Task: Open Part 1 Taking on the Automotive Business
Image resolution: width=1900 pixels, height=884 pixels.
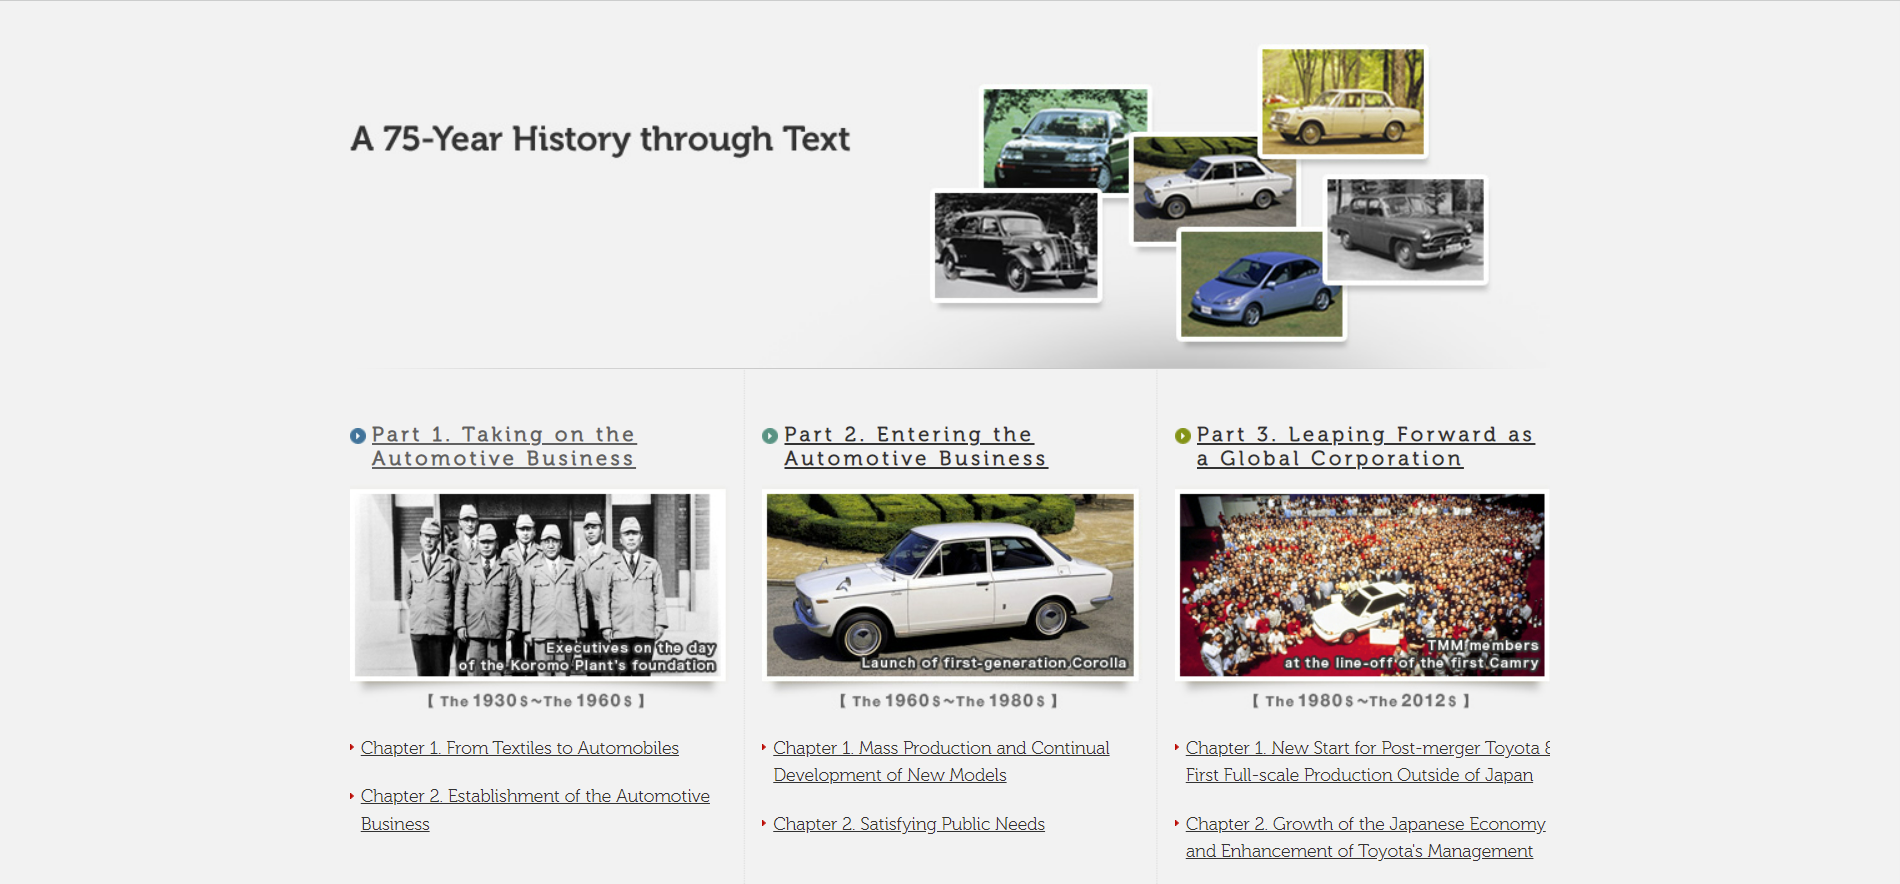Action: click(x=503, y=447)
